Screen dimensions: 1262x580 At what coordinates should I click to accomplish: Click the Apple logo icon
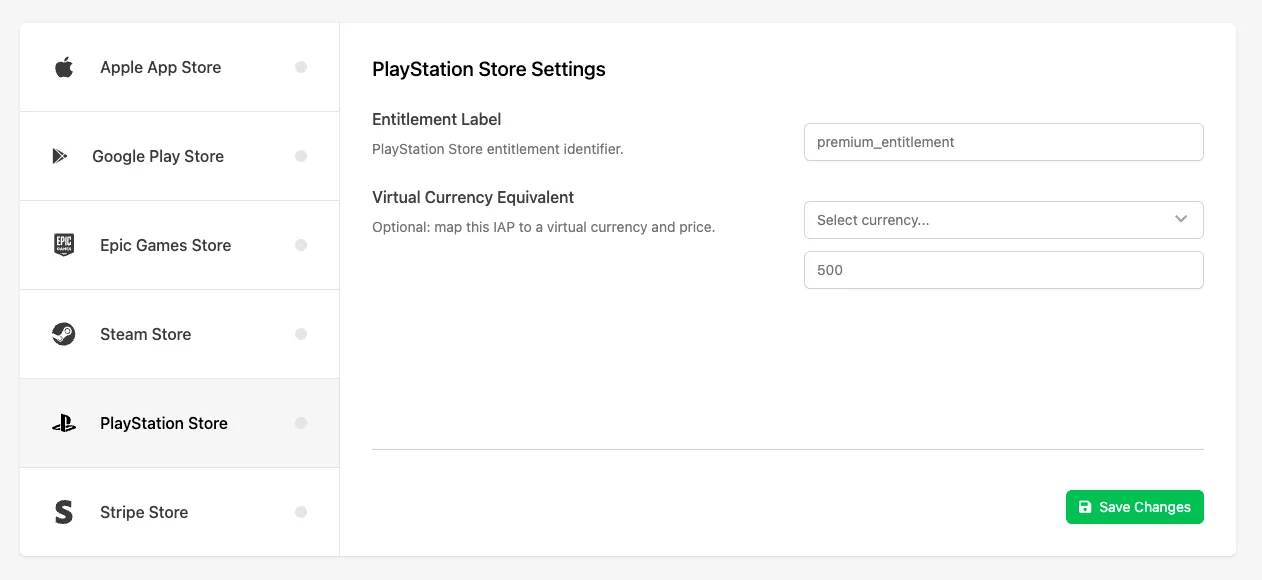(x=64, y=67)
